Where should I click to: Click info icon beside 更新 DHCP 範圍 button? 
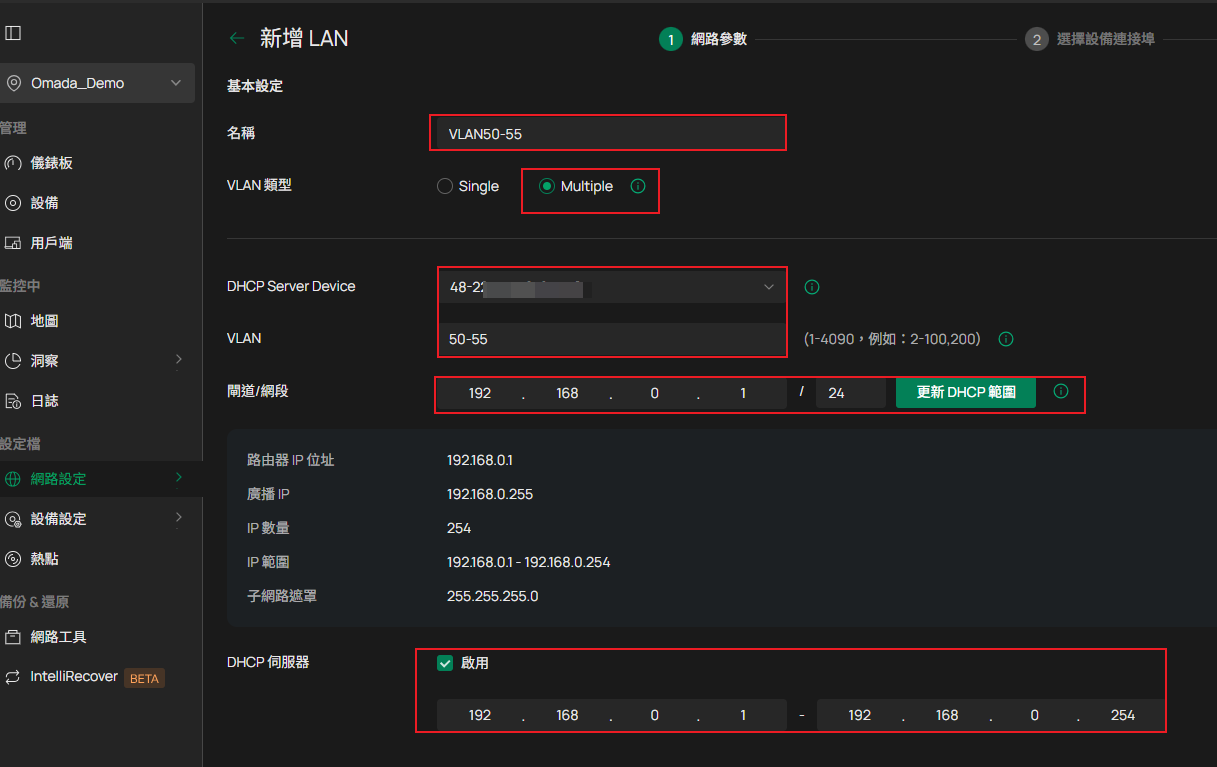point(1061,392)
